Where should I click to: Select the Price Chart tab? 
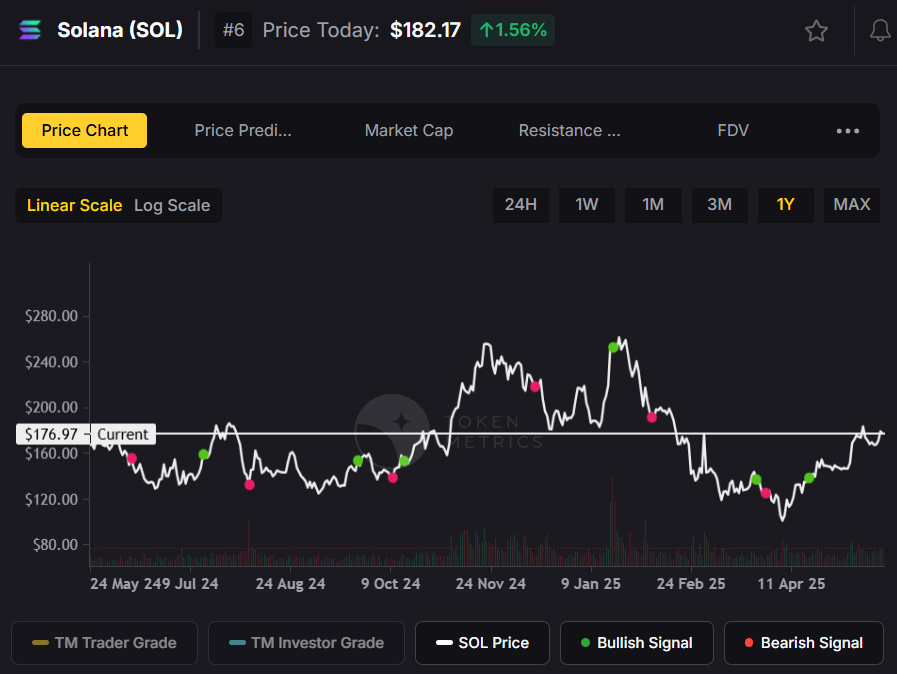[85, 130]
